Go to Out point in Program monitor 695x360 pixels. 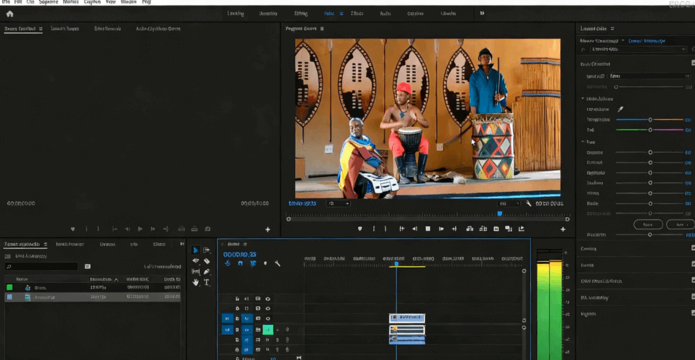click(x=454, y=229)
